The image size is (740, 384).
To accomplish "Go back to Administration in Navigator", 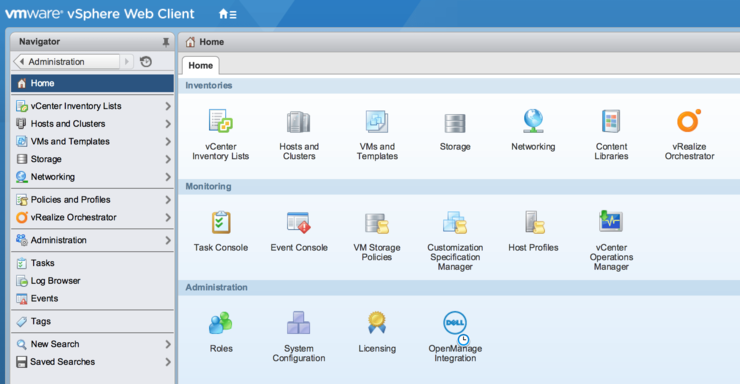I will (x=67, y=62).
